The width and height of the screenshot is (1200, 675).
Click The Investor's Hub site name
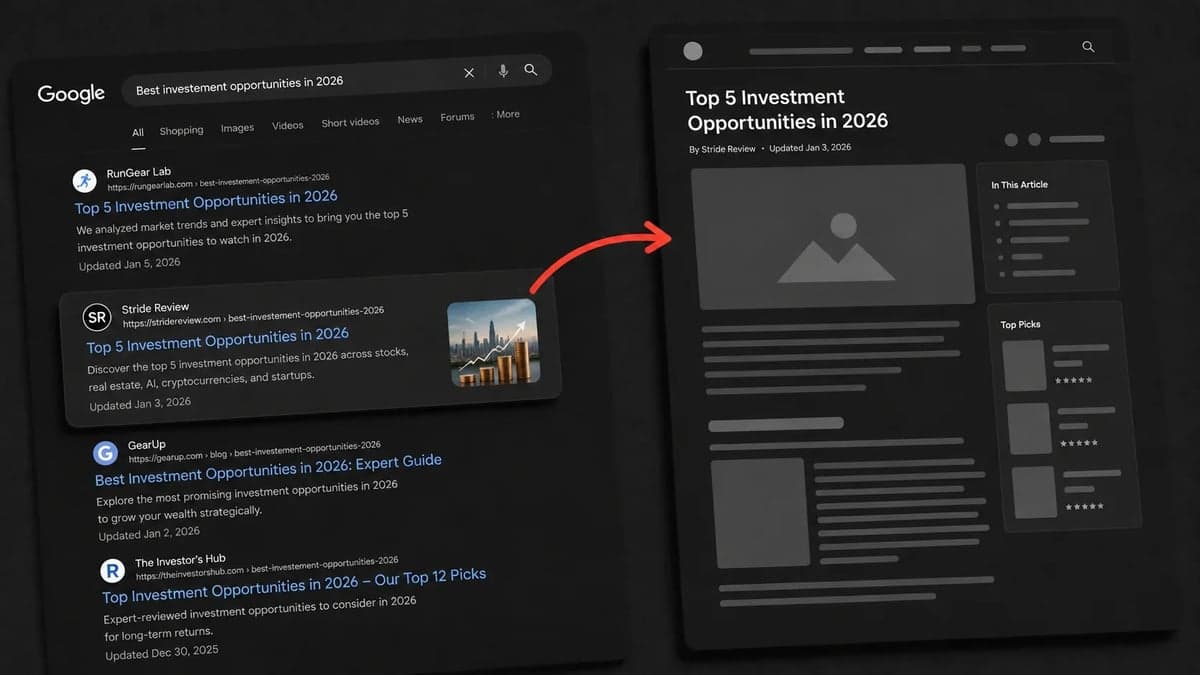(180, 562)
